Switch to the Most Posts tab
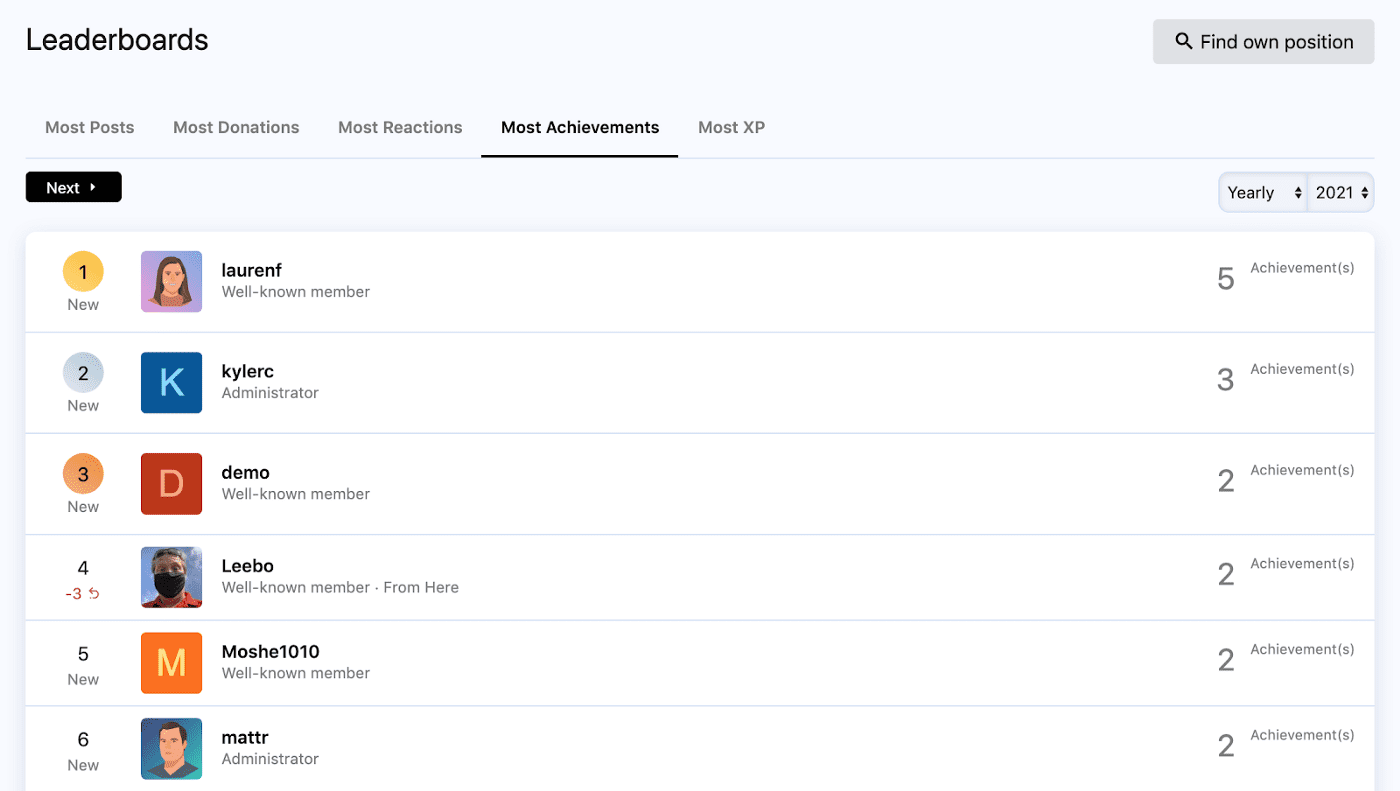 pos(90,127)
